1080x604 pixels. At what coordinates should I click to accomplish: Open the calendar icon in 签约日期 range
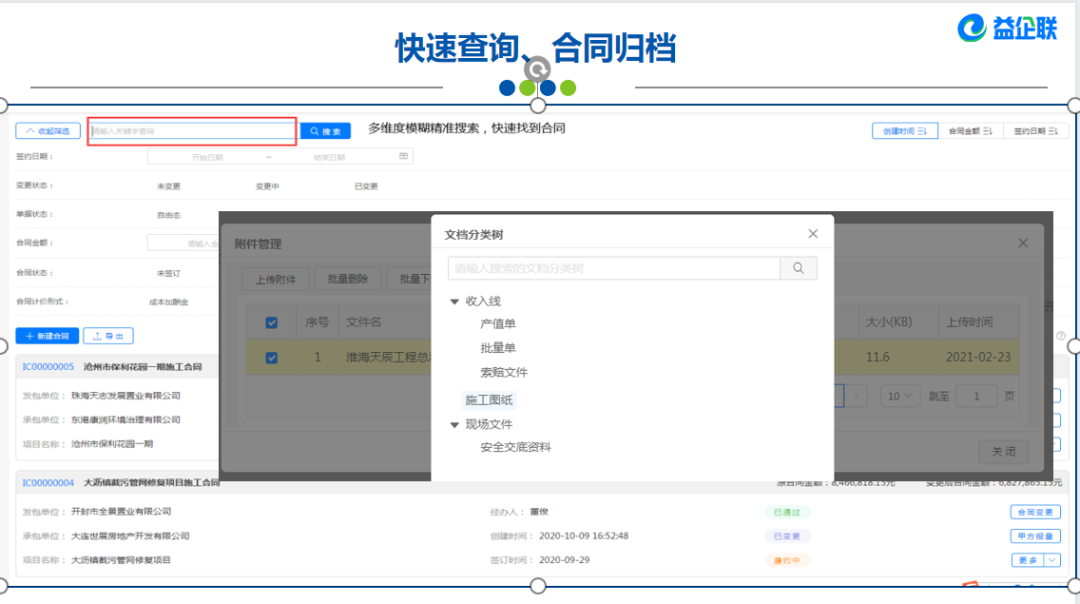(x=404, y=156)
